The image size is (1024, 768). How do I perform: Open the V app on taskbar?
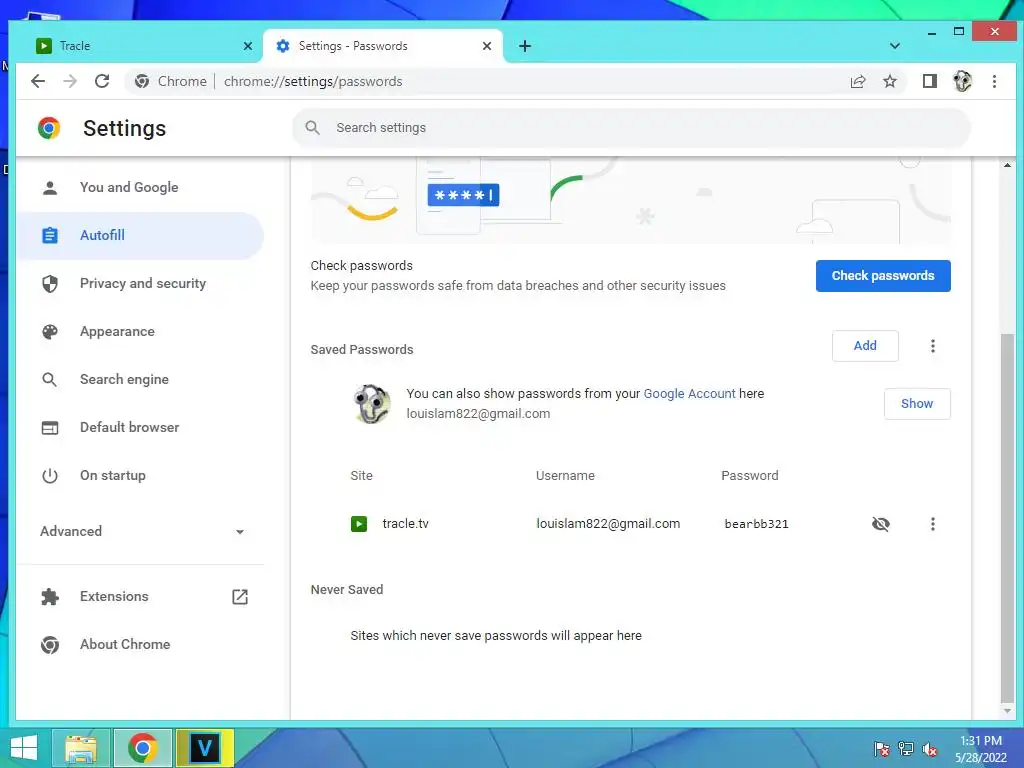(204, 748)
